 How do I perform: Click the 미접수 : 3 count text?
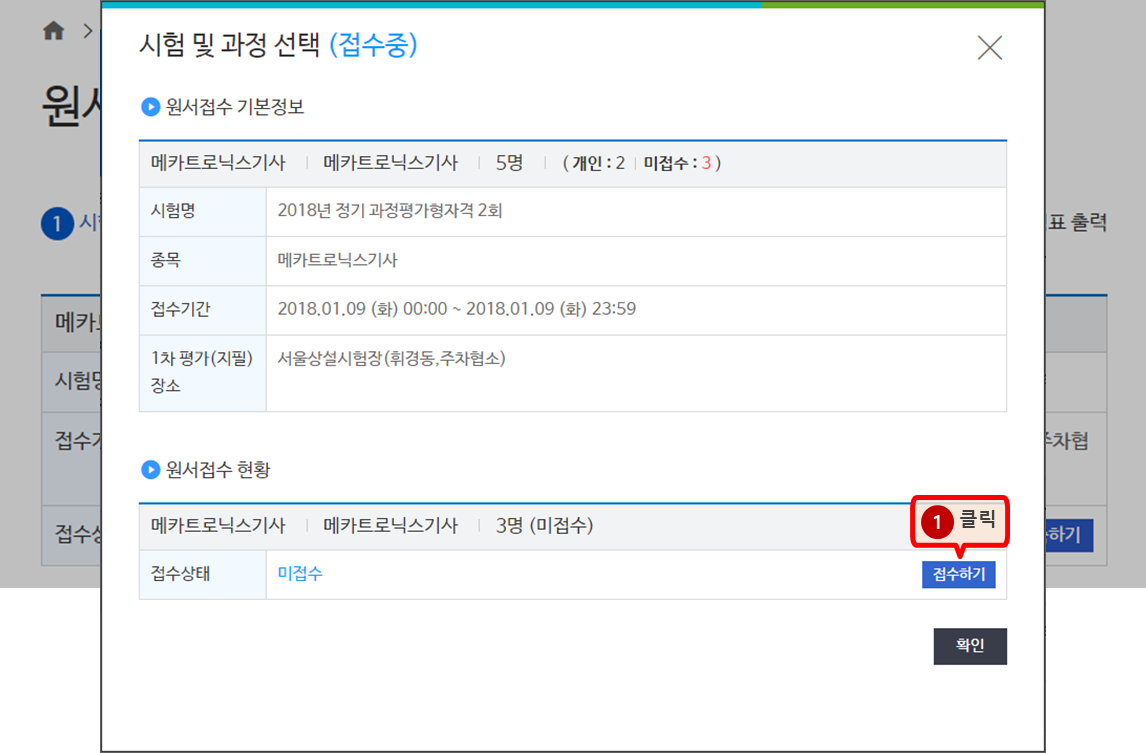[x=677, y=163]
